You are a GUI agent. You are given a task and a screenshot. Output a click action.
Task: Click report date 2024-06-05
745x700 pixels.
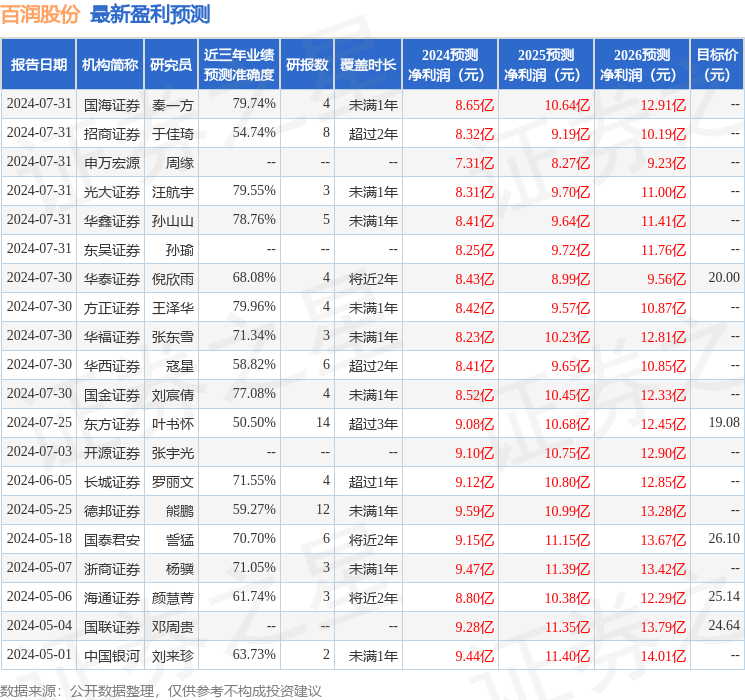(x=39, y=480)
